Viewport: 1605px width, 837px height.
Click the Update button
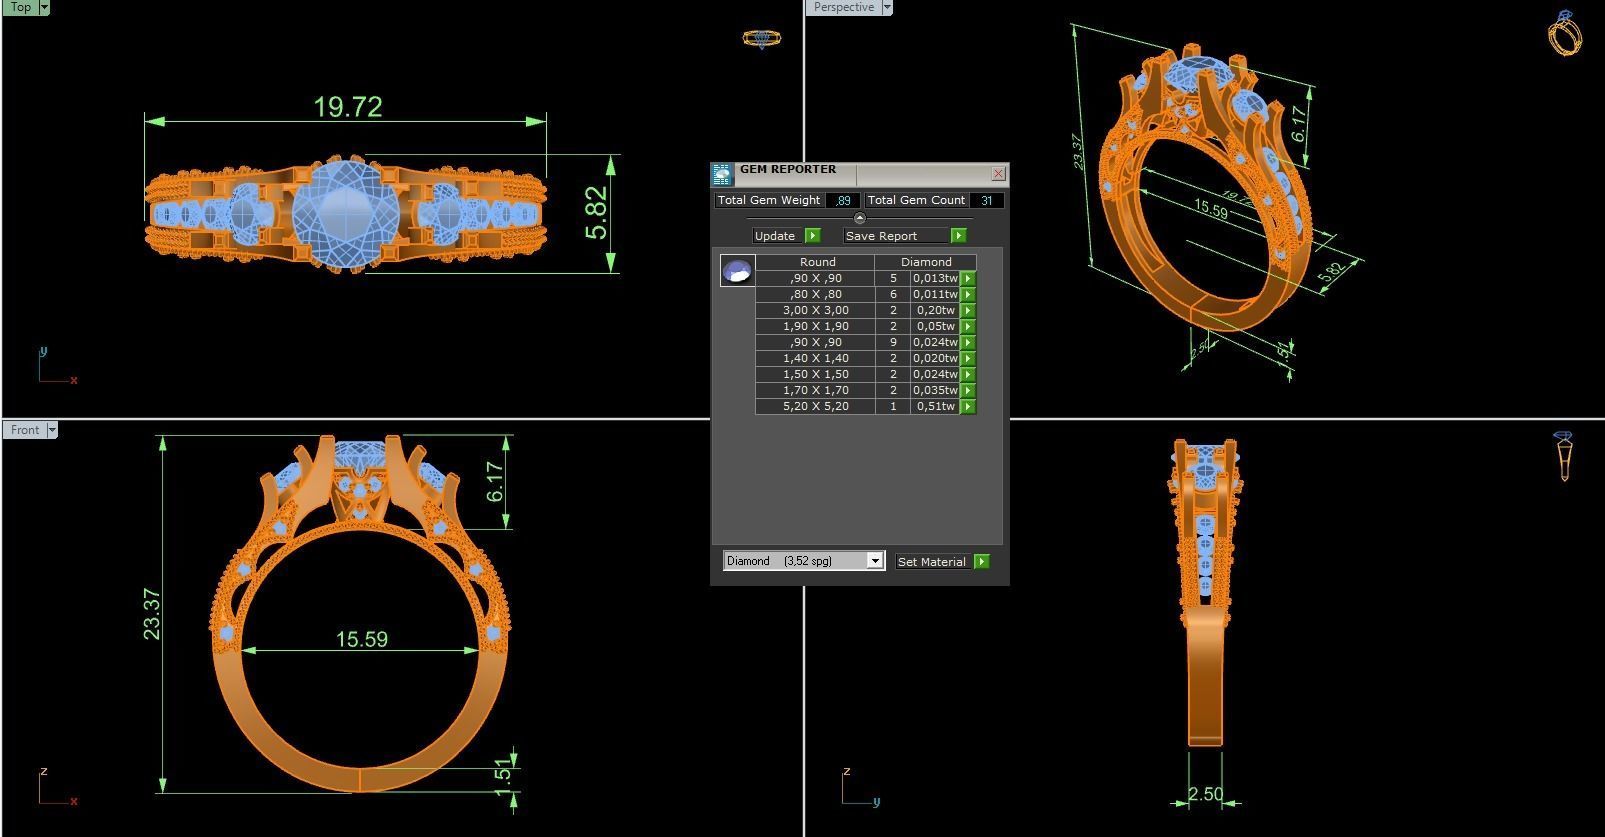[x=778, y=236]
